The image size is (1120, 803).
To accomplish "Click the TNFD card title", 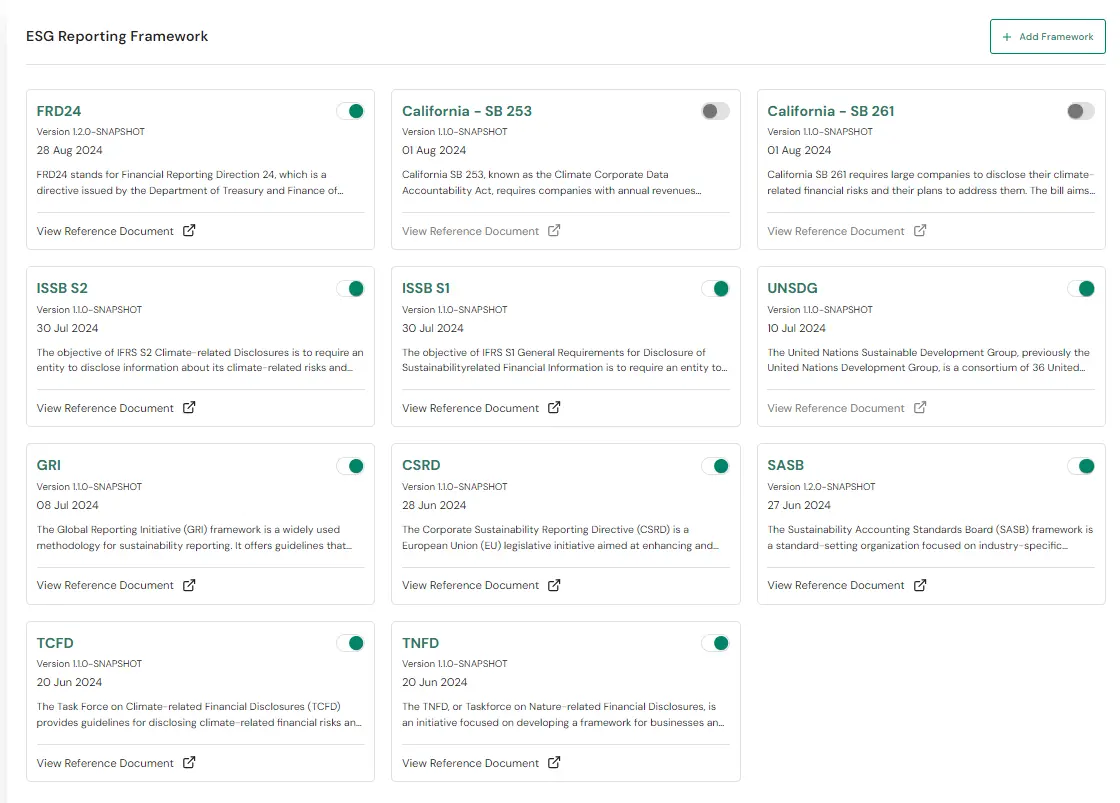I will [x=420, y=643].
